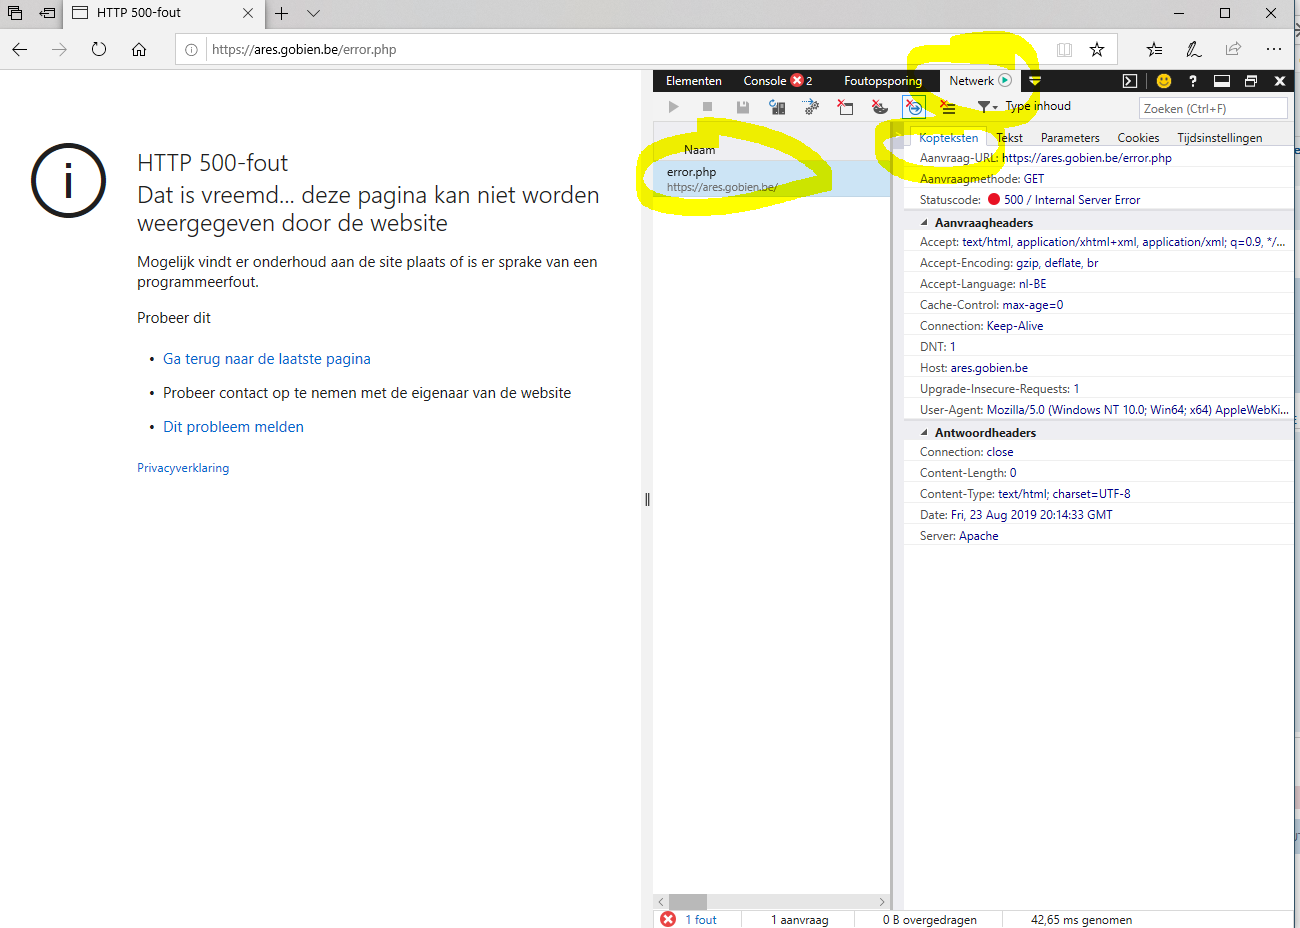Click the Clear cookies icon

click(879, 107)
